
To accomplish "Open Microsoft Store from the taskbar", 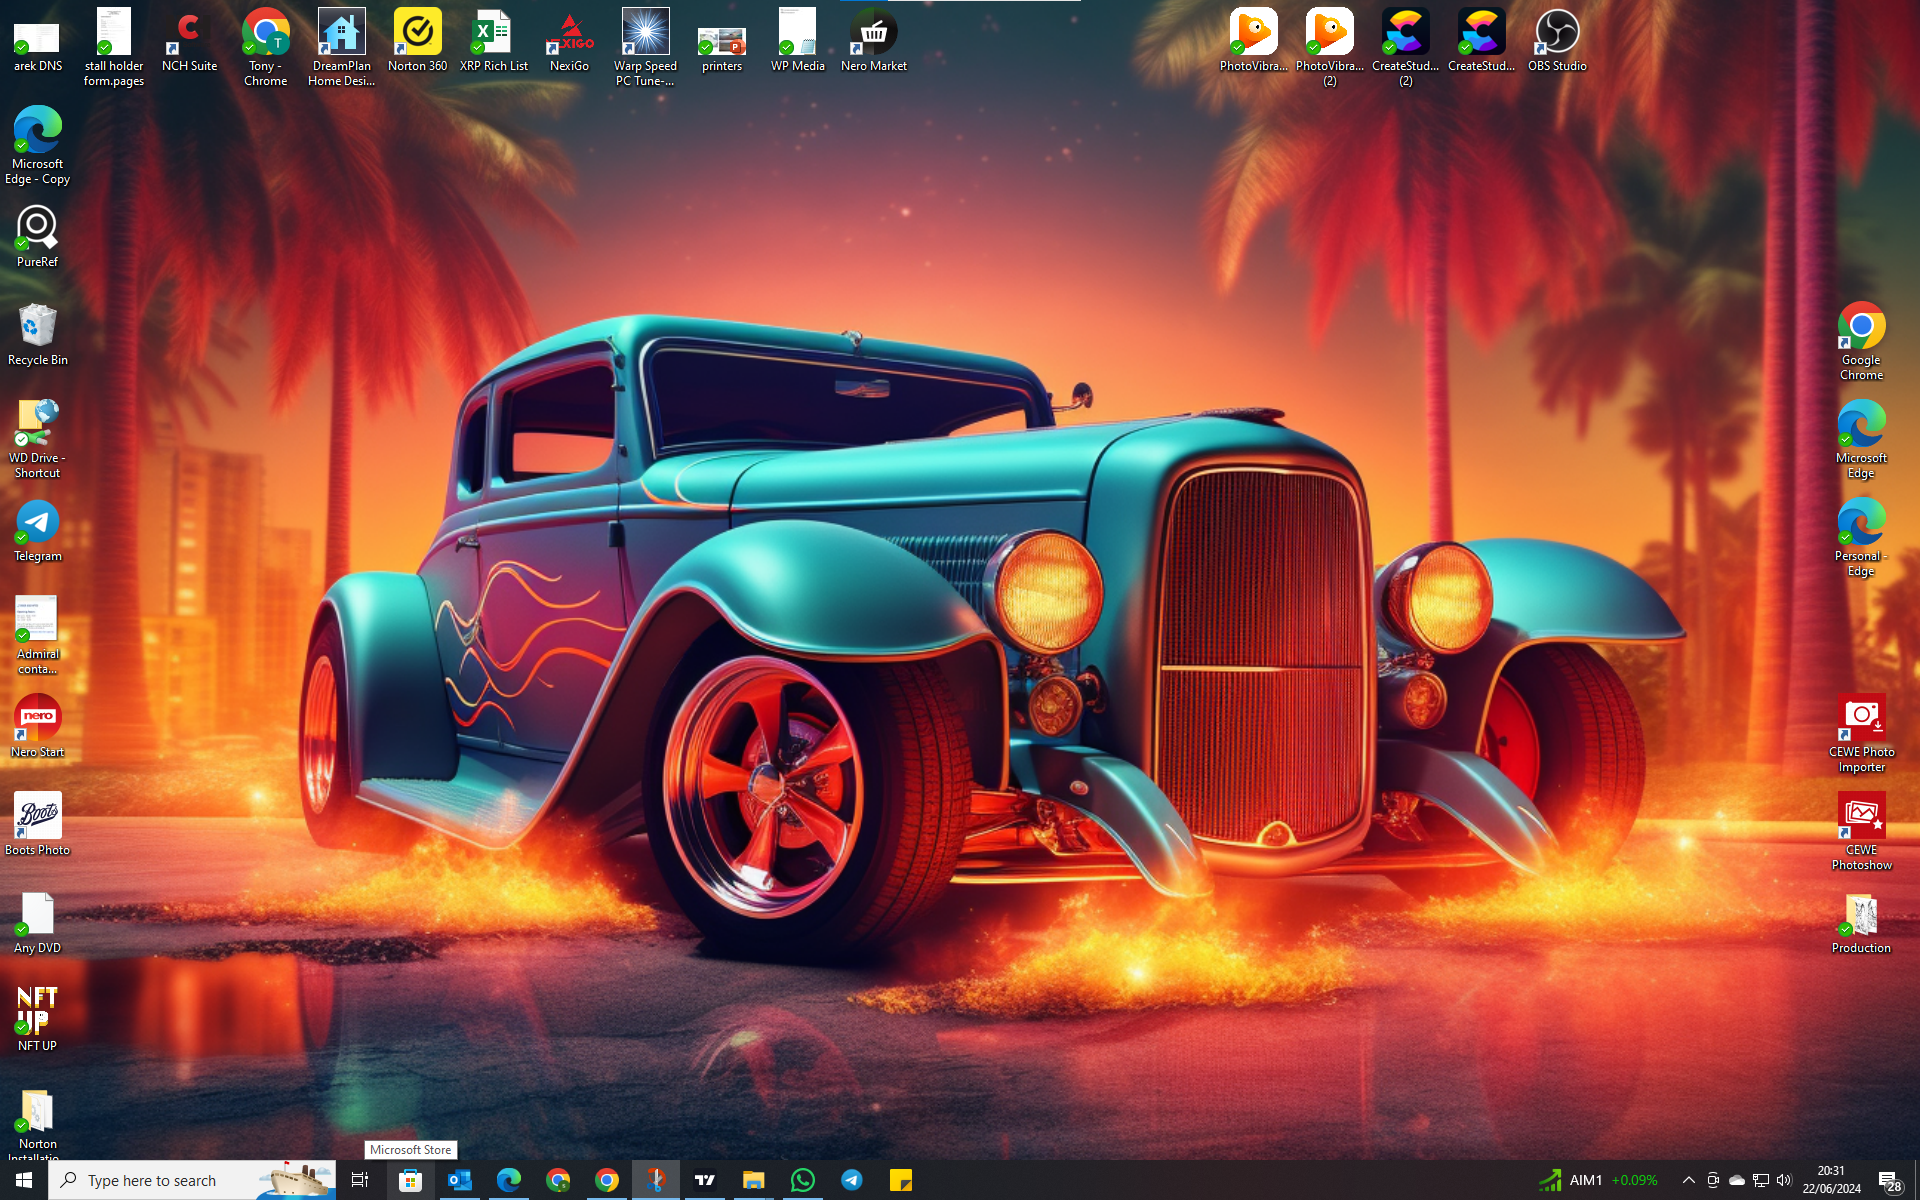I will [x=410, y=1180].
